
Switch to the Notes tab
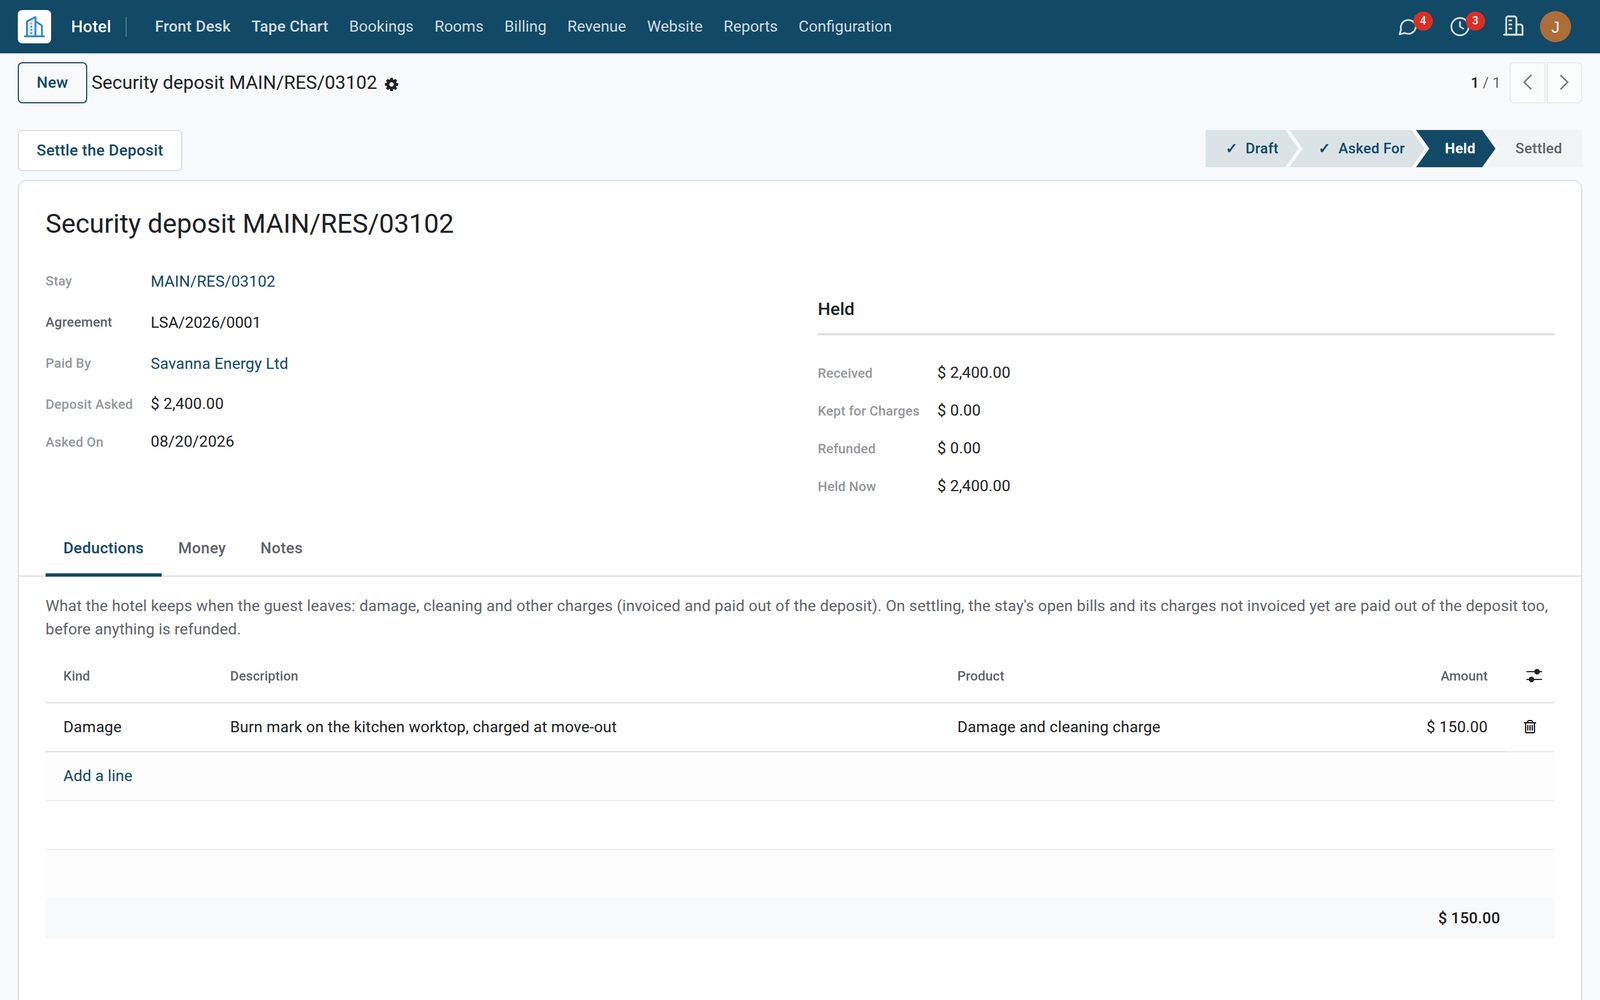[x=281, y=548]
